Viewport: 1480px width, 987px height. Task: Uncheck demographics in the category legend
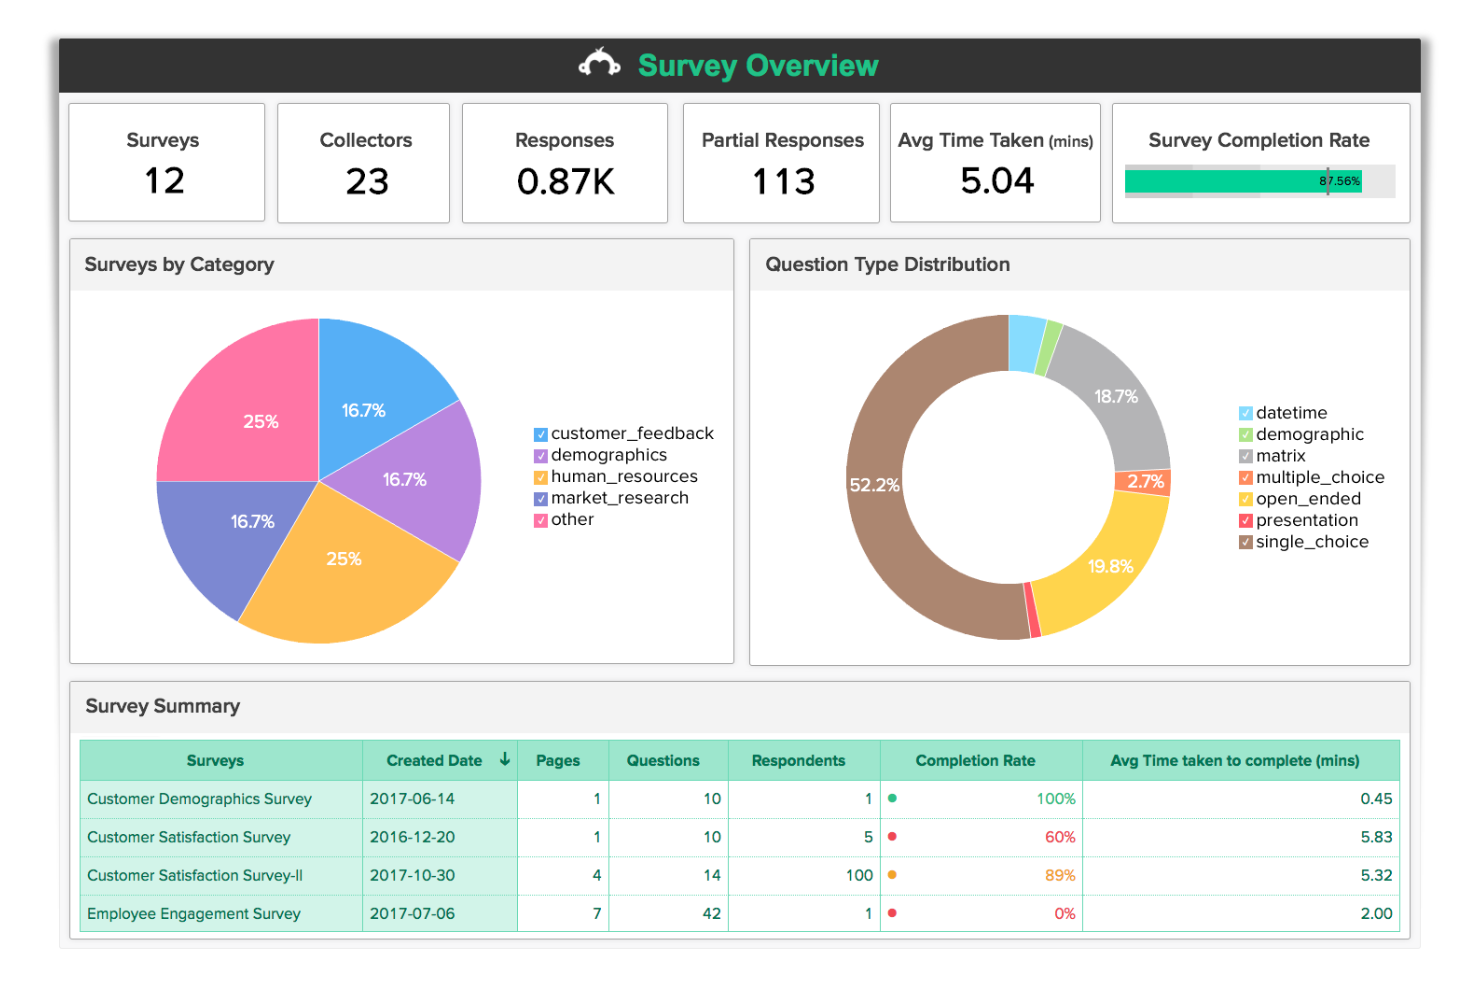[540, 455]
